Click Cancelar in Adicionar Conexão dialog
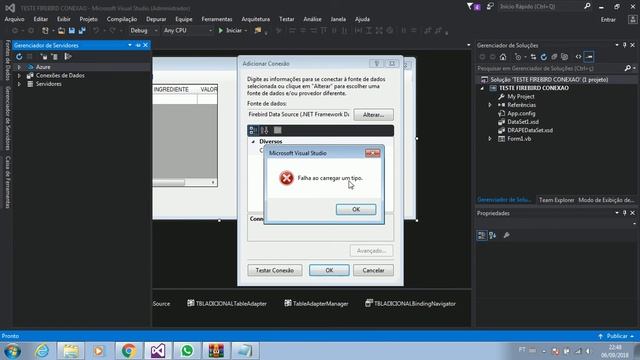The image size is (640, 360). click(x=373, y=270)
